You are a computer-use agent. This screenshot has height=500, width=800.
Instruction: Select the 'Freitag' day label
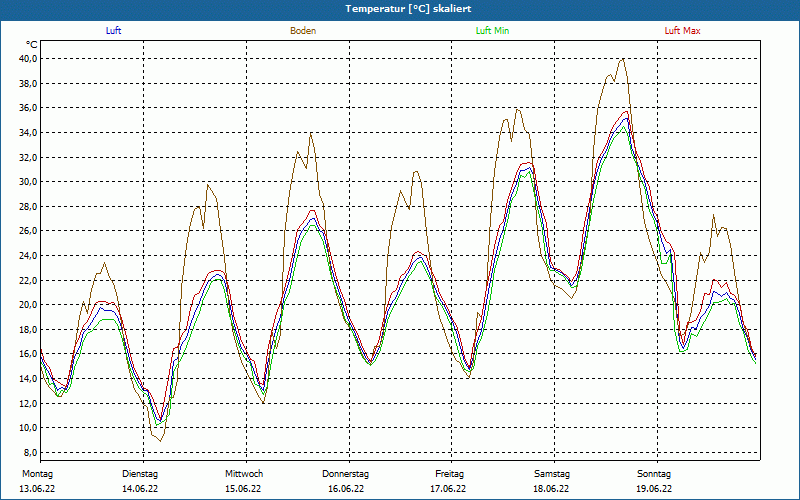tap(449, 473)
